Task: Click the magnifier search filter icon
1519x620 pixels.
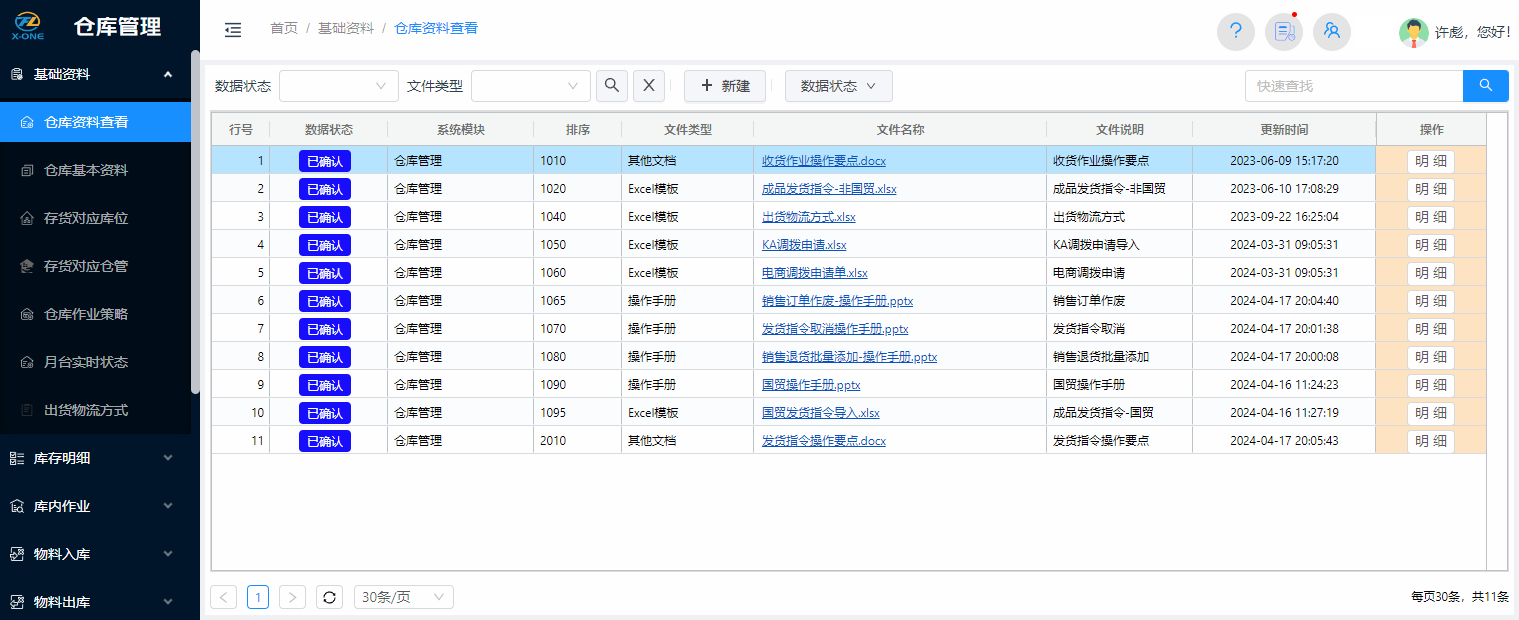Action: coord(612,86)
